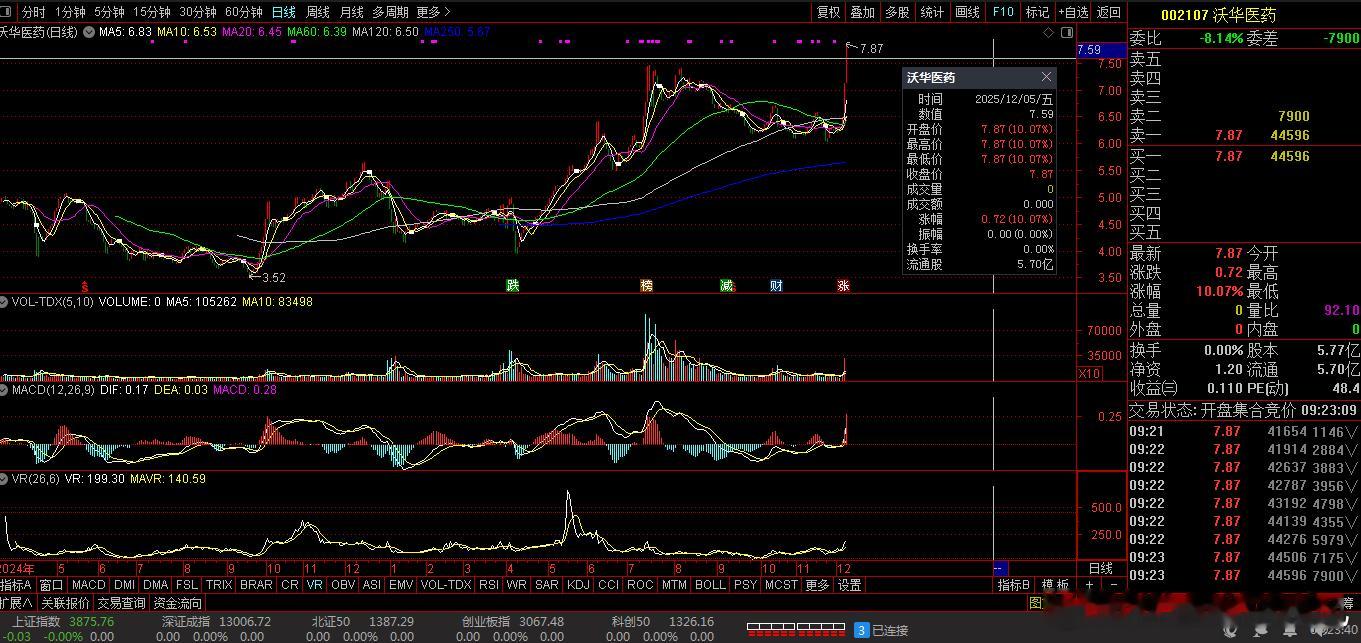1361x643 pixels.
Task: Click the 复权 button
Action: point(828,12)
